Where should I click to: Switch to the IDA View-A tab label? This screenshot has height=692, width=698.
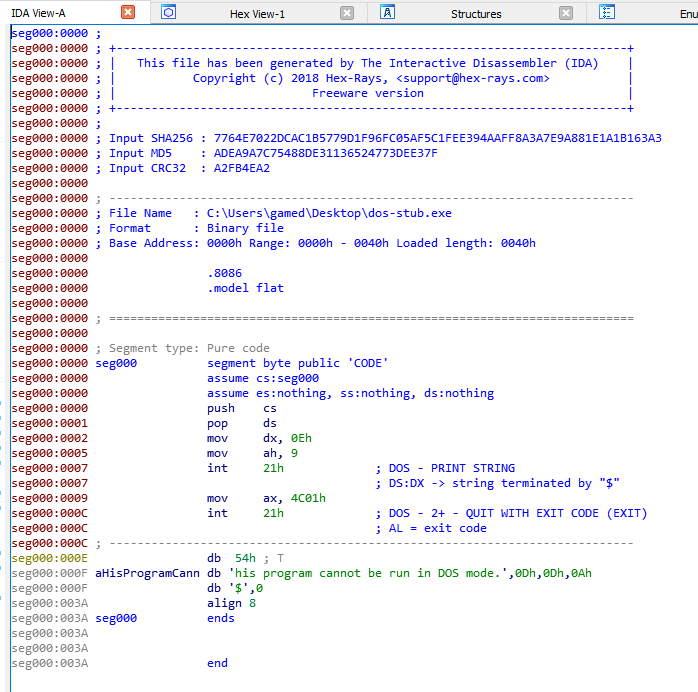point(38,13)
